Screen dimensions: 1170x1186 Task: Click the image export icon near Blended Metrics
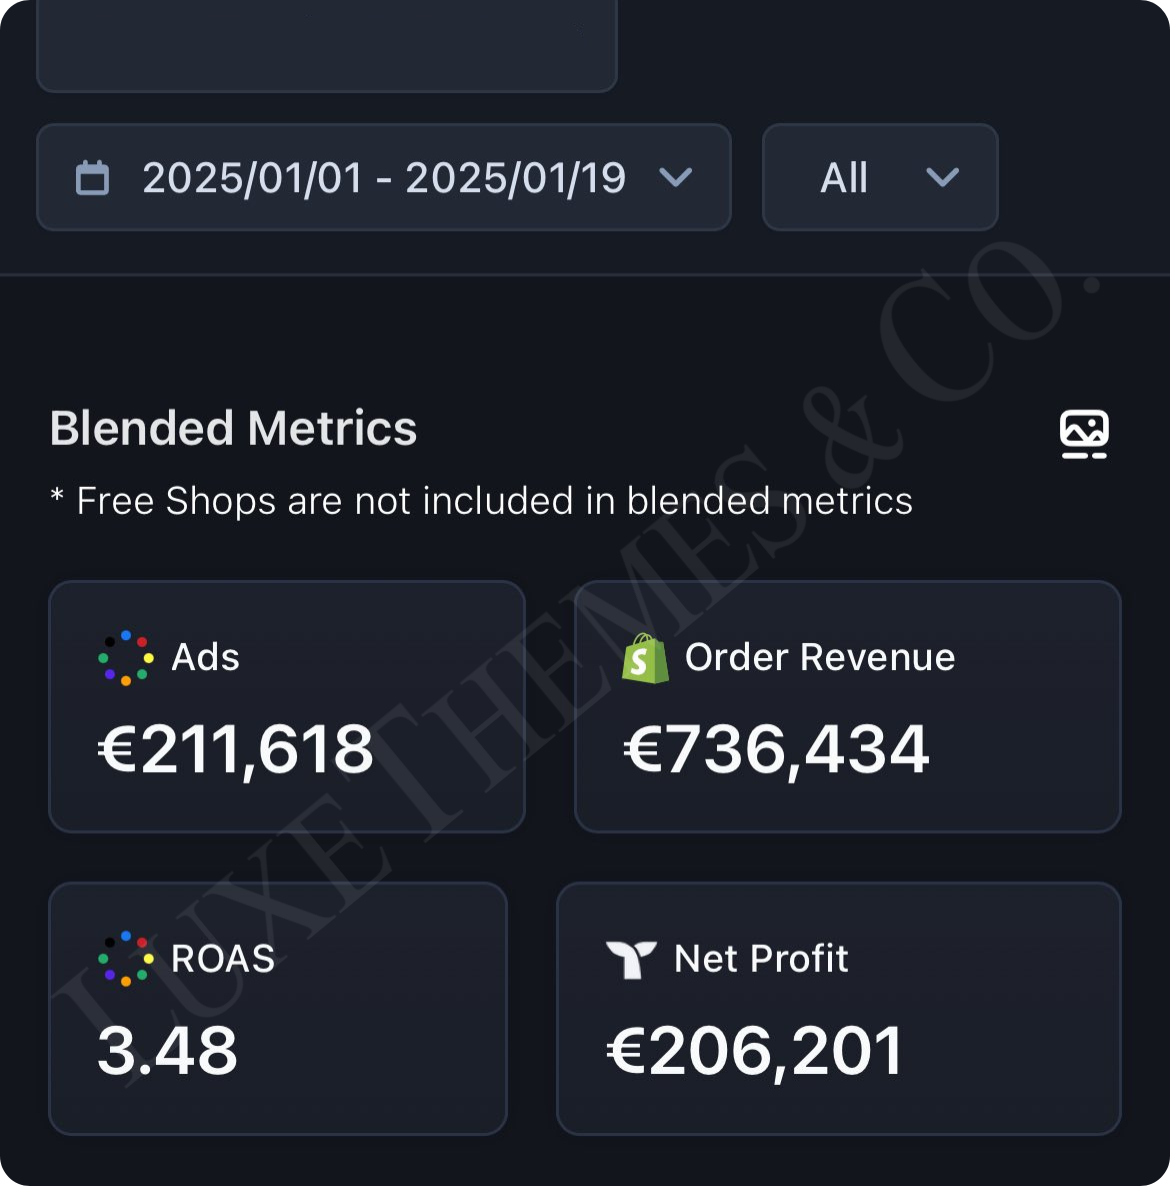[1084, 434]
